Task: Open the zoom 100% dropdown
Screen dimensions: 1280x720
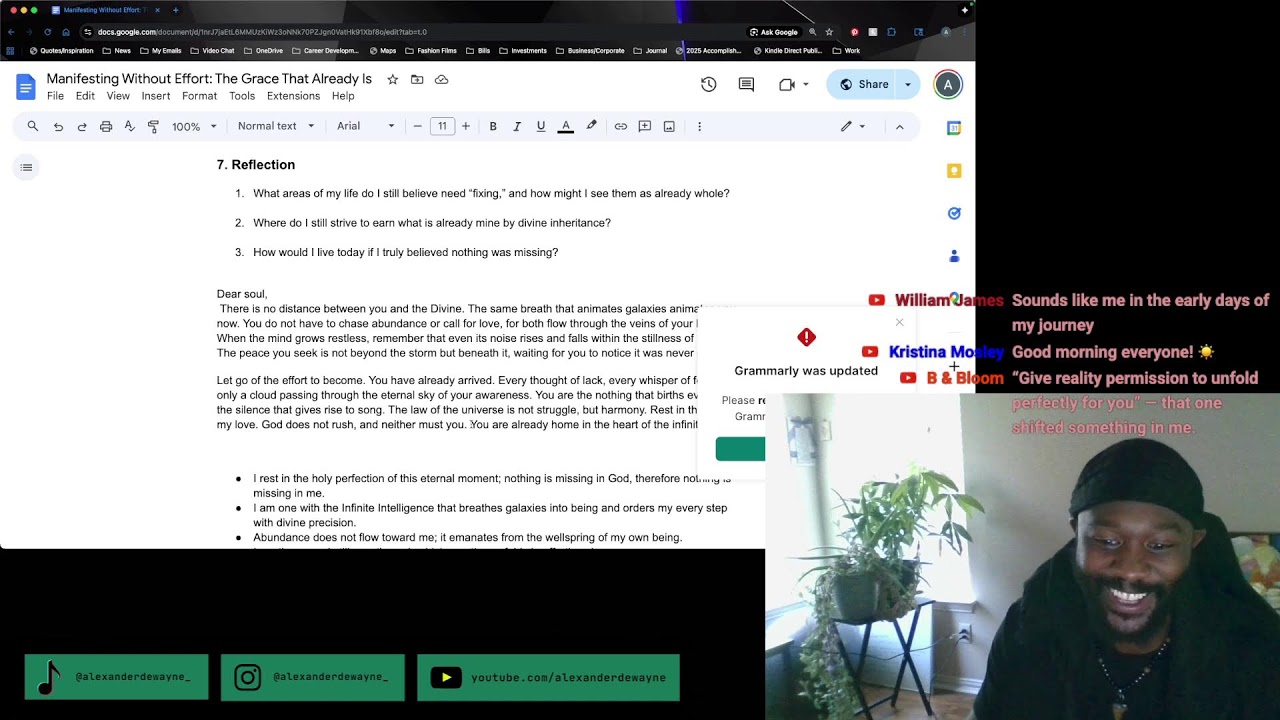Action: [194, 126]
